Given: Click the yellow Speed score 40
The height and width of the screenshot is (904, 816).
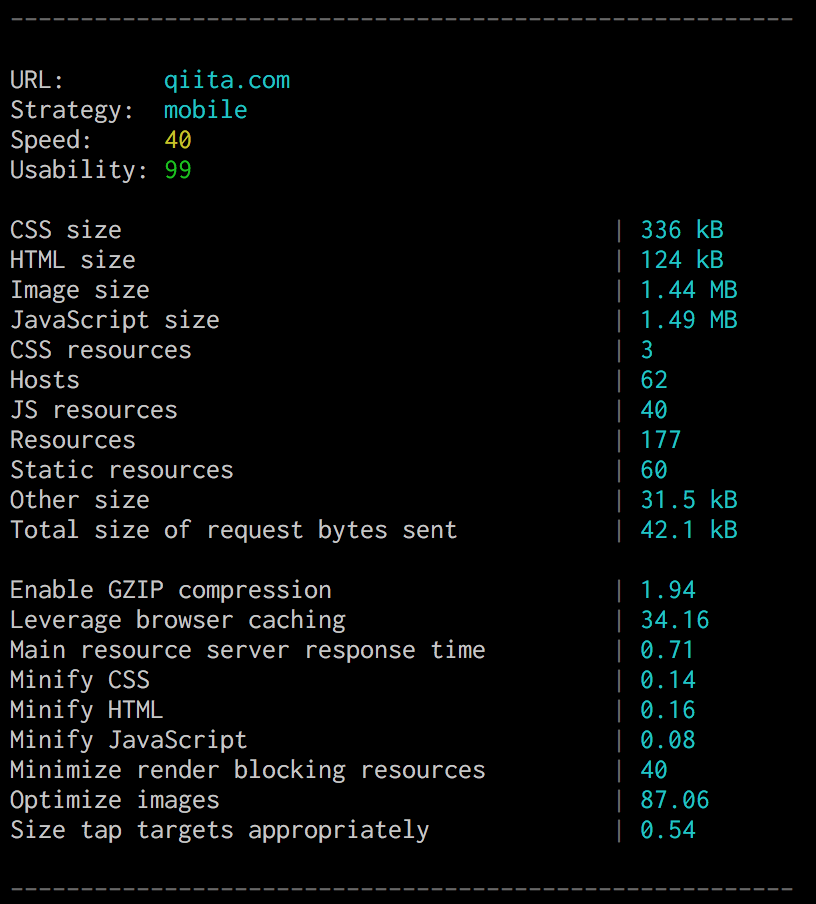Looking at the screenshot, I should click(178, 141).
